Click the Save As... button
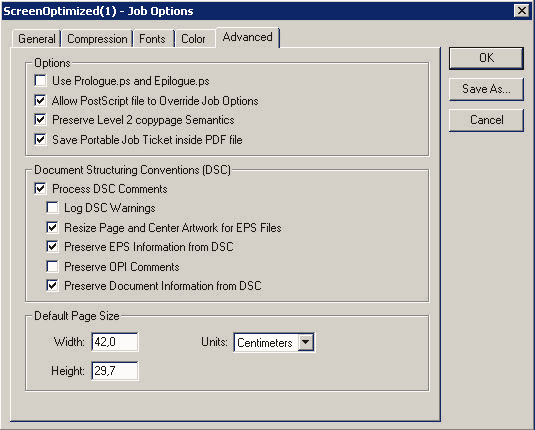 486,89
